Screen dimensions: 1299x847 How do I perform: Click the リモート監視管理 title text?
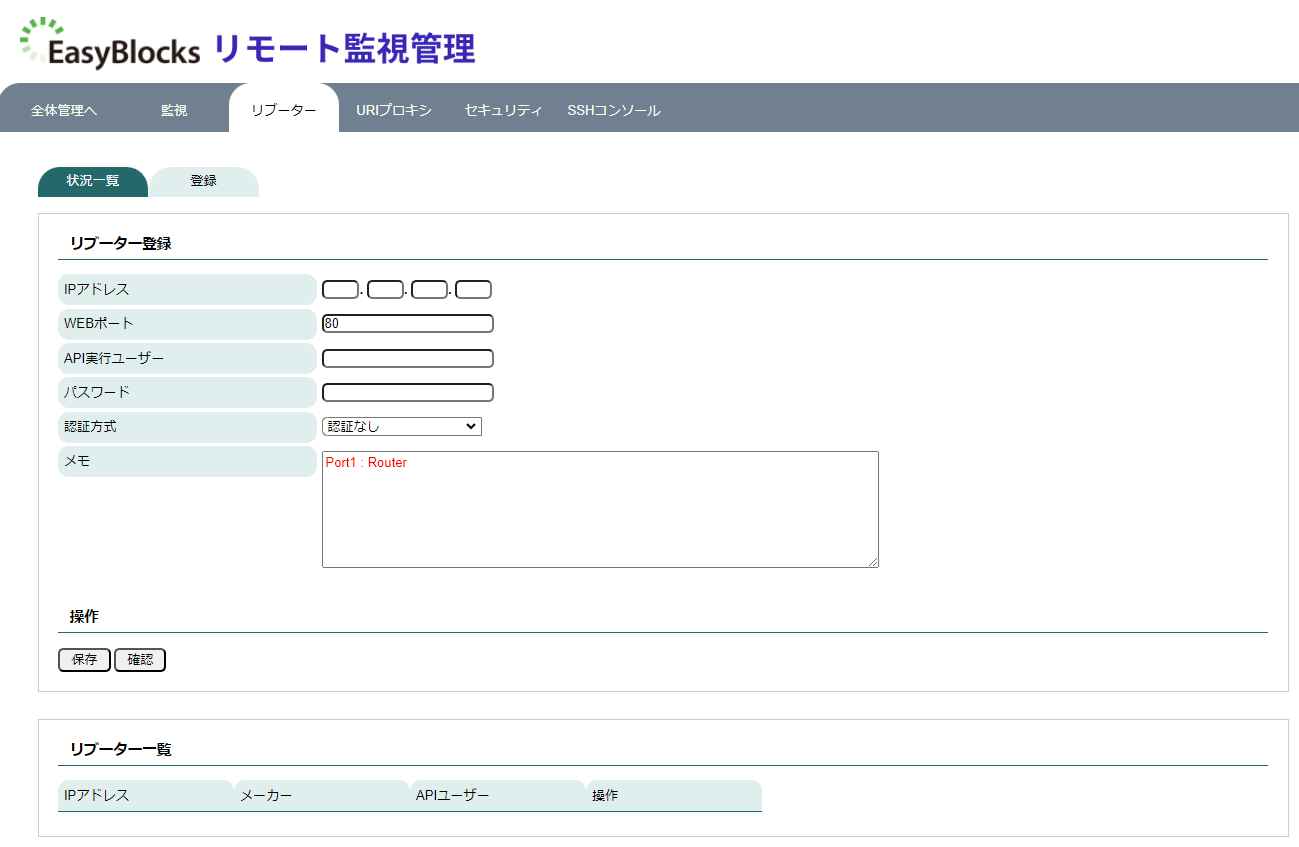[344, 48]
